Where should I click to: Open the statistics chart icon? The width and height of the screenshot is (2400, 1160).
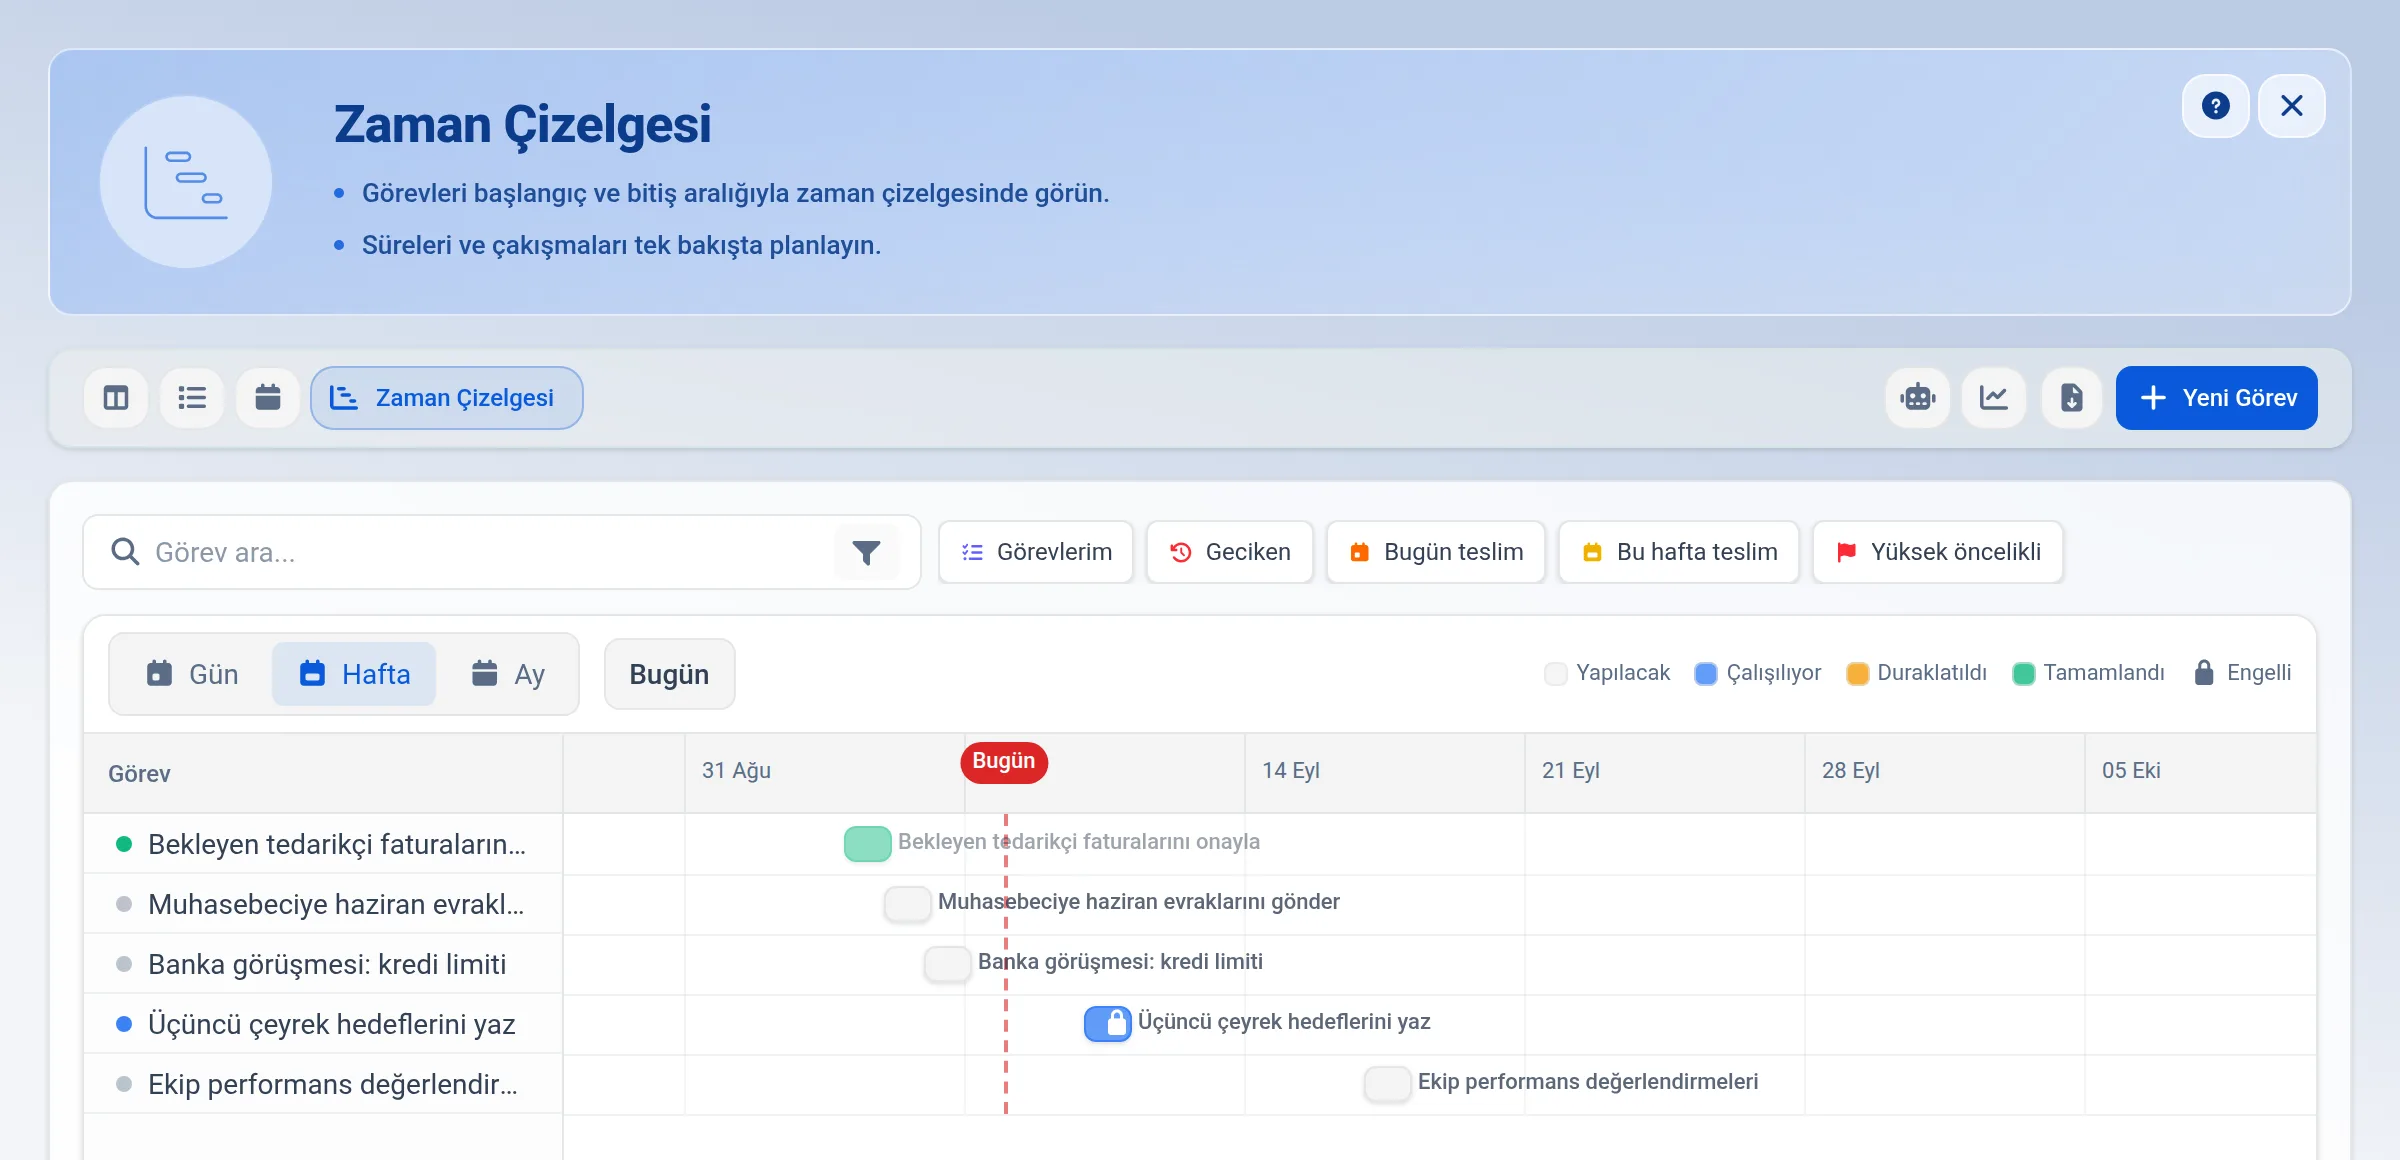[1994, 398]
